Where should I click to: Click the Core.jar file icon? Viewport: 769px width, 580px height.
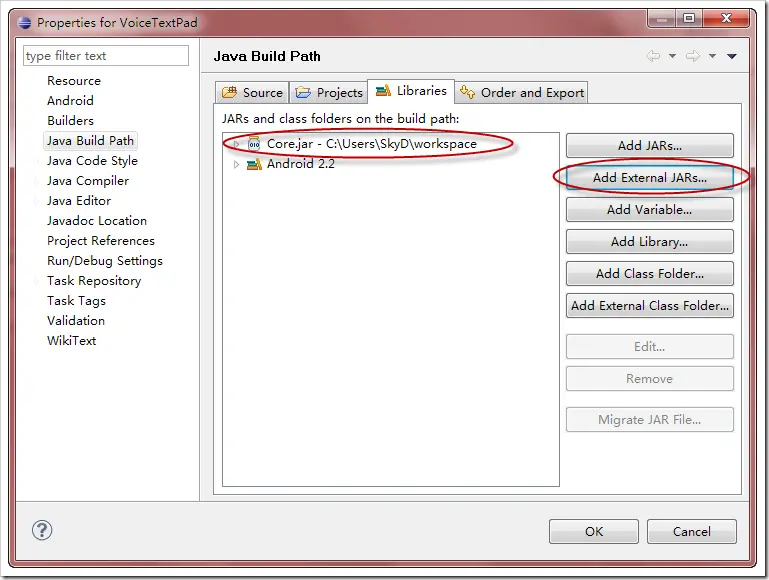tap(254, 144)
